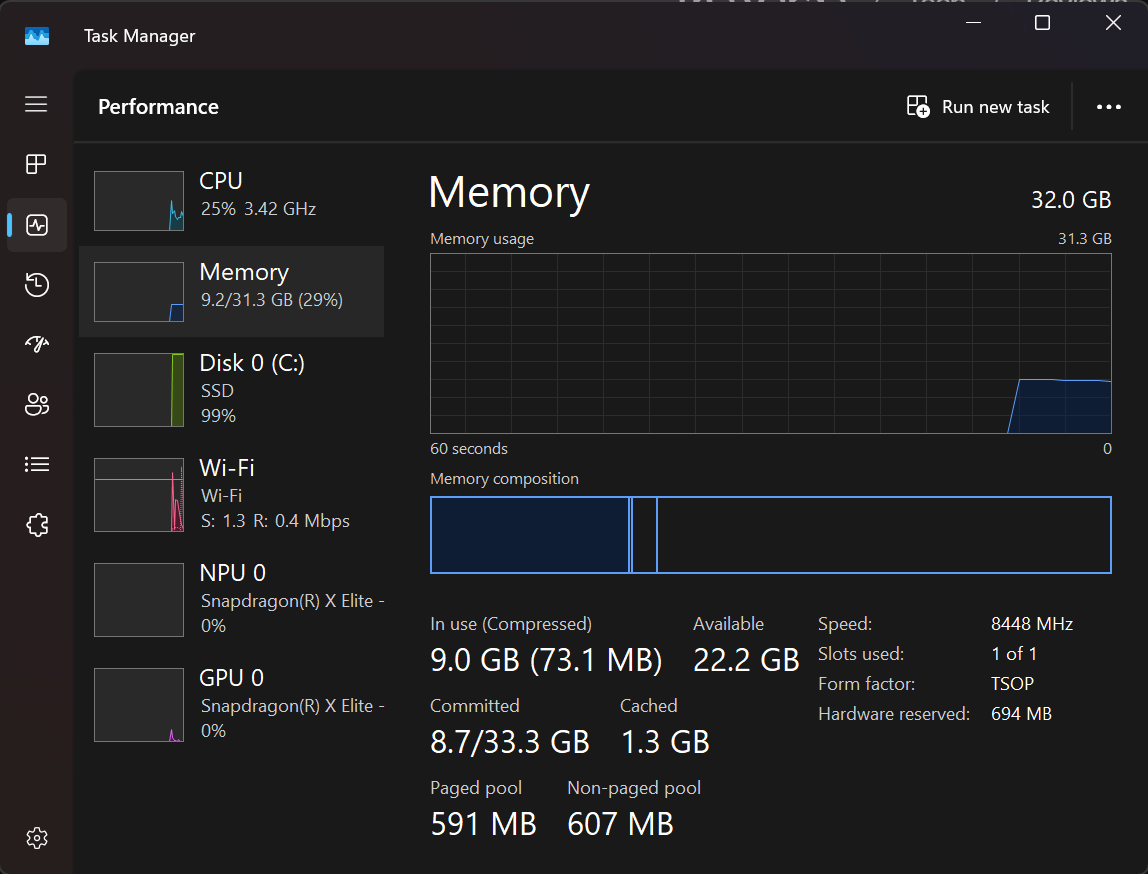The width and height of the screenshot is (1148, 874).
Task: Click the Memory composition label
Action: point(504,479)
